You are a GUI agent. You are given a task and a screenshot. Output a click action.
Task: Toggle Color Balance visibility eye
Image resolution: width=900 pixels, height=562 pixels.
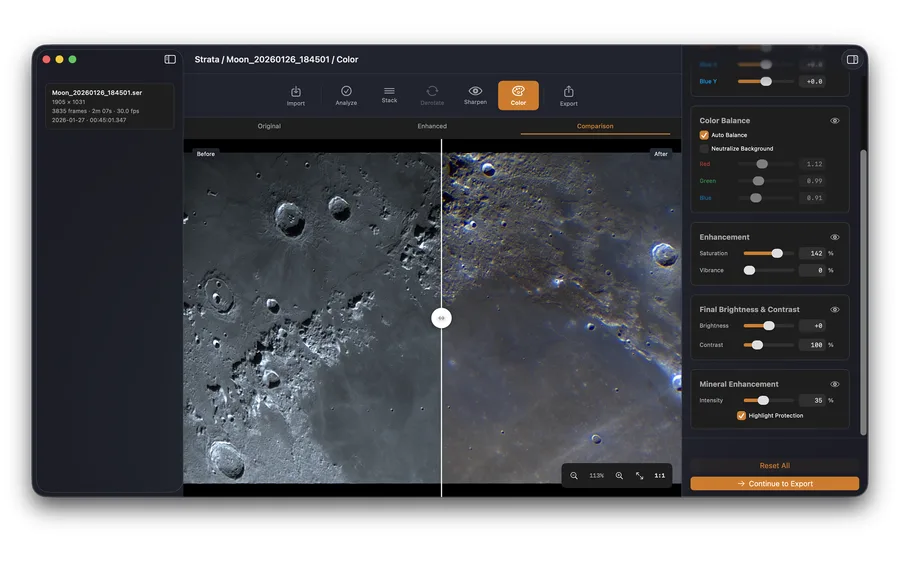[x=835, y=121]
